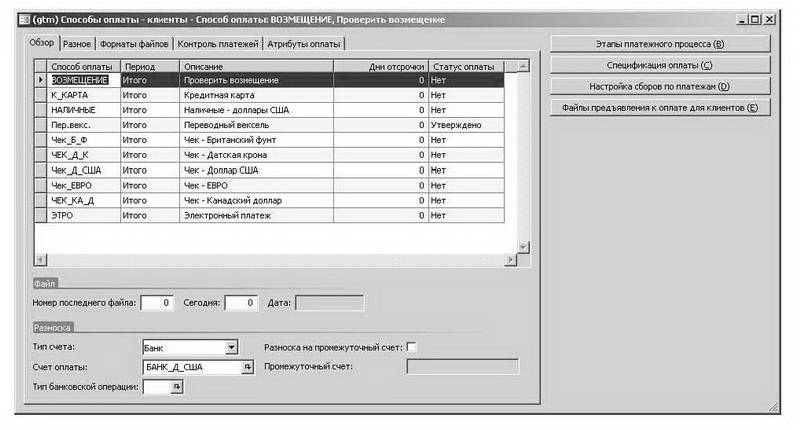This screenshot has width=800, height=430.
Task: Open Файлы предъявления к оплате для клиентов
Action: 660,108
